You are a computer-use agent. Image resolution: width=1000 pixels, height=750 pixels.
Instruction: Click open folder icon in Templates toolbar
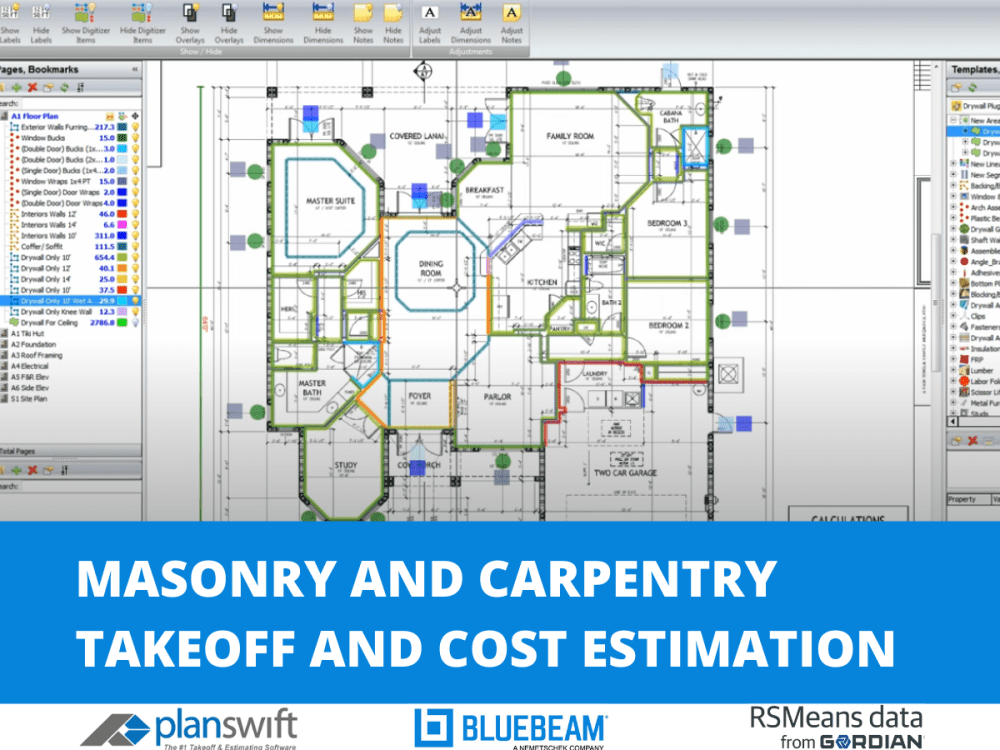[957, 87]
